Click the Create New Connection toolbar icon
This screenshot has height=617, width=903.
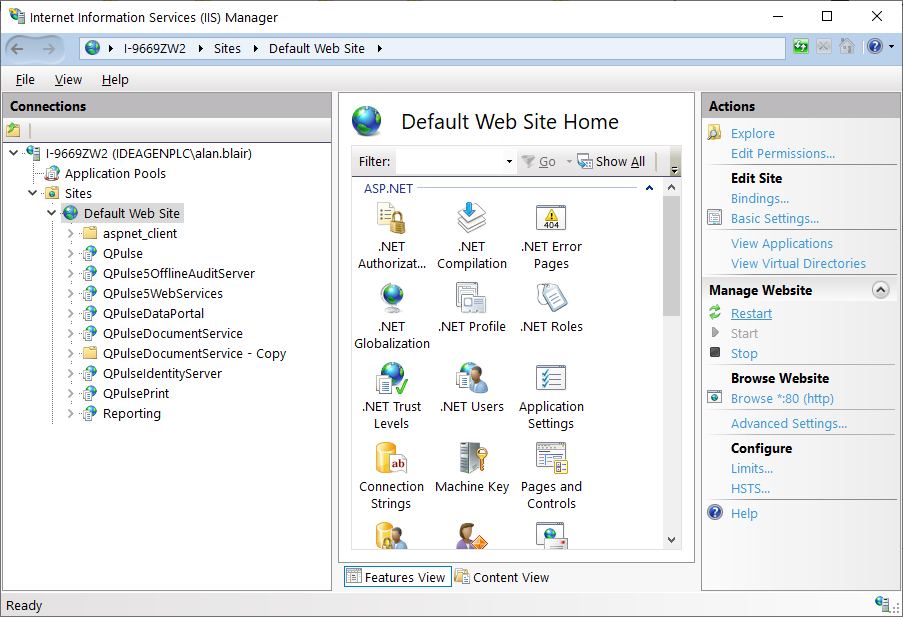pos(13,130)
